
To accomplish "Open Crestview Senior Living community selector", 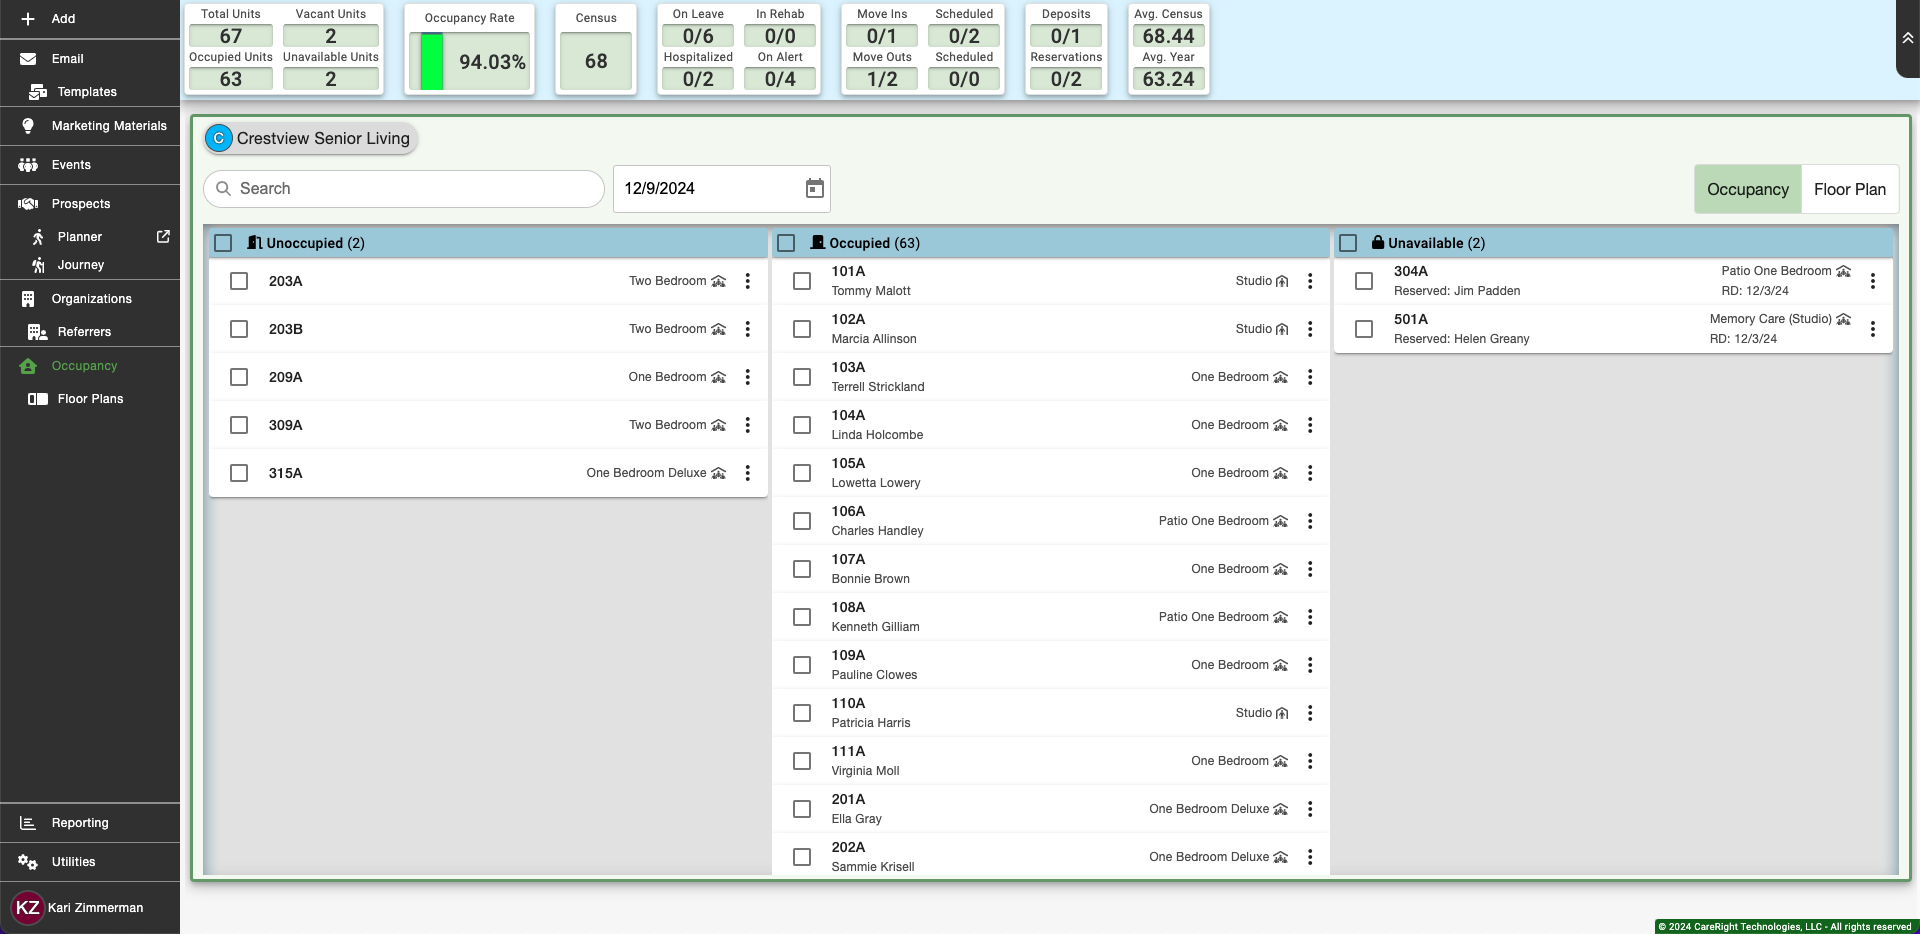I will pos(322,139).
